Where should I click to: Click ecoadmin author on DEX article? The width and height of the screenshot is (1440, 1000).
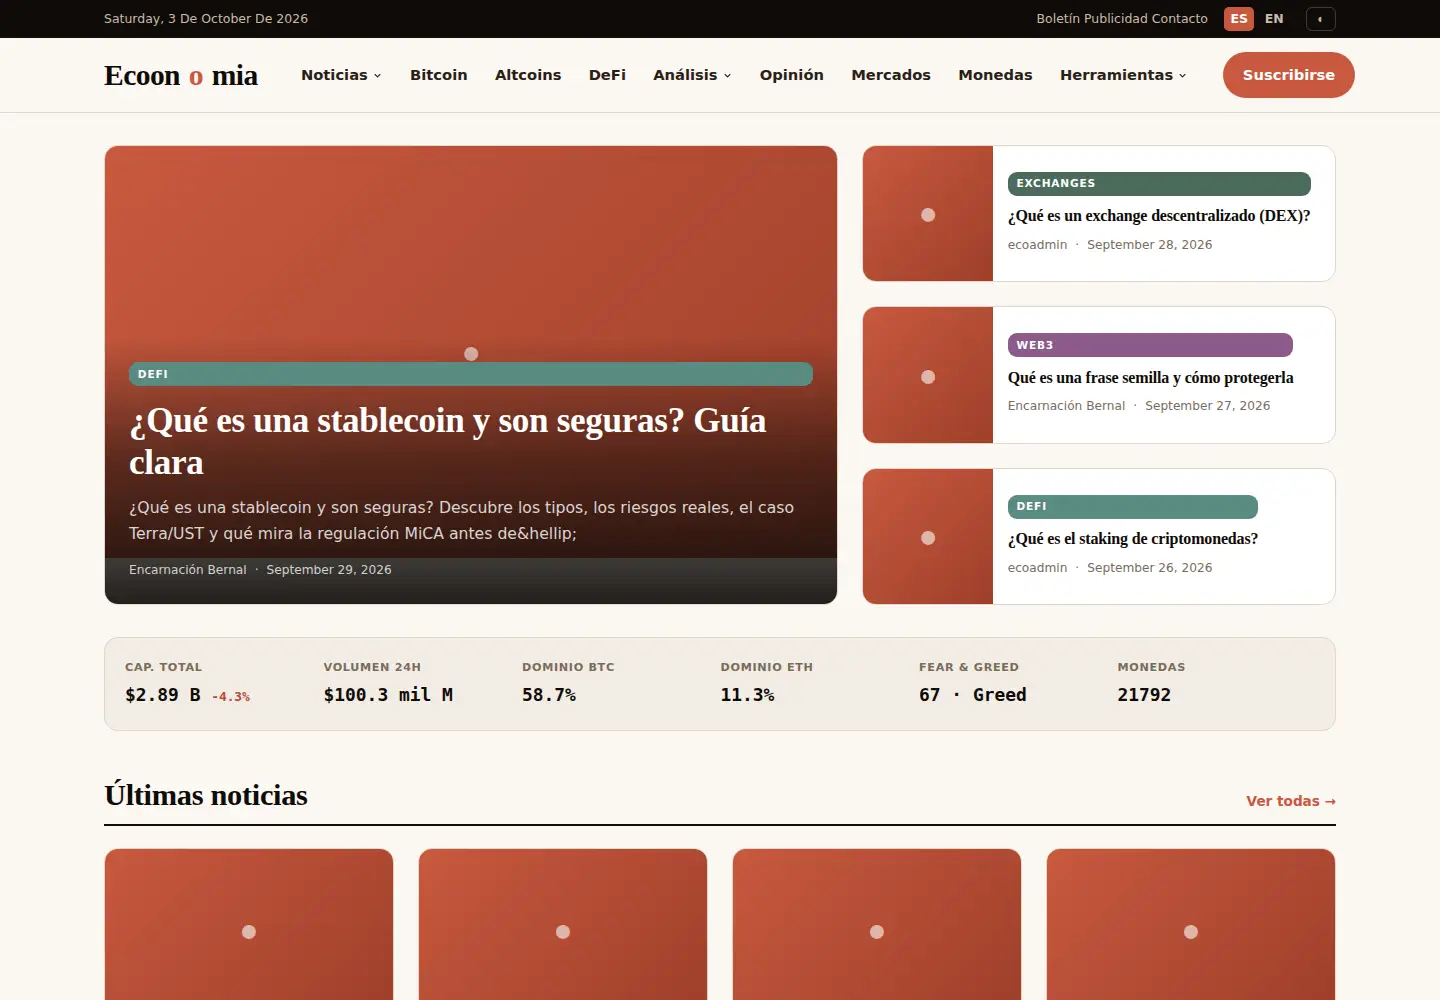[1037, 245]
